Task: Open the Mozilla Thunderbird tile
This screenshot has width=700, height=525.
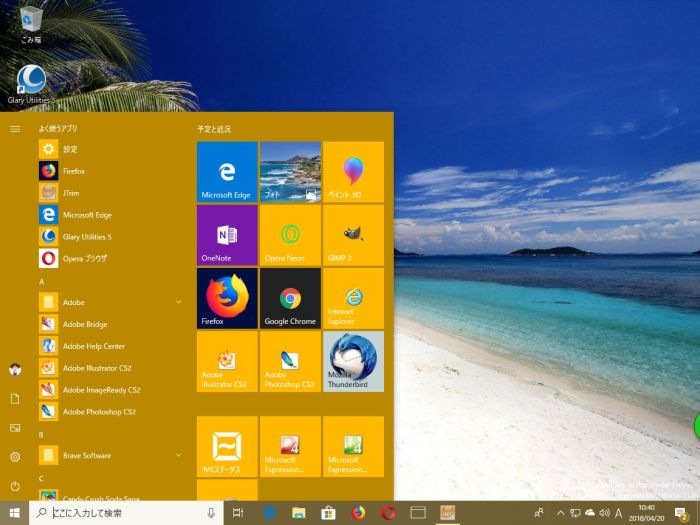Action: coord(353,360)
